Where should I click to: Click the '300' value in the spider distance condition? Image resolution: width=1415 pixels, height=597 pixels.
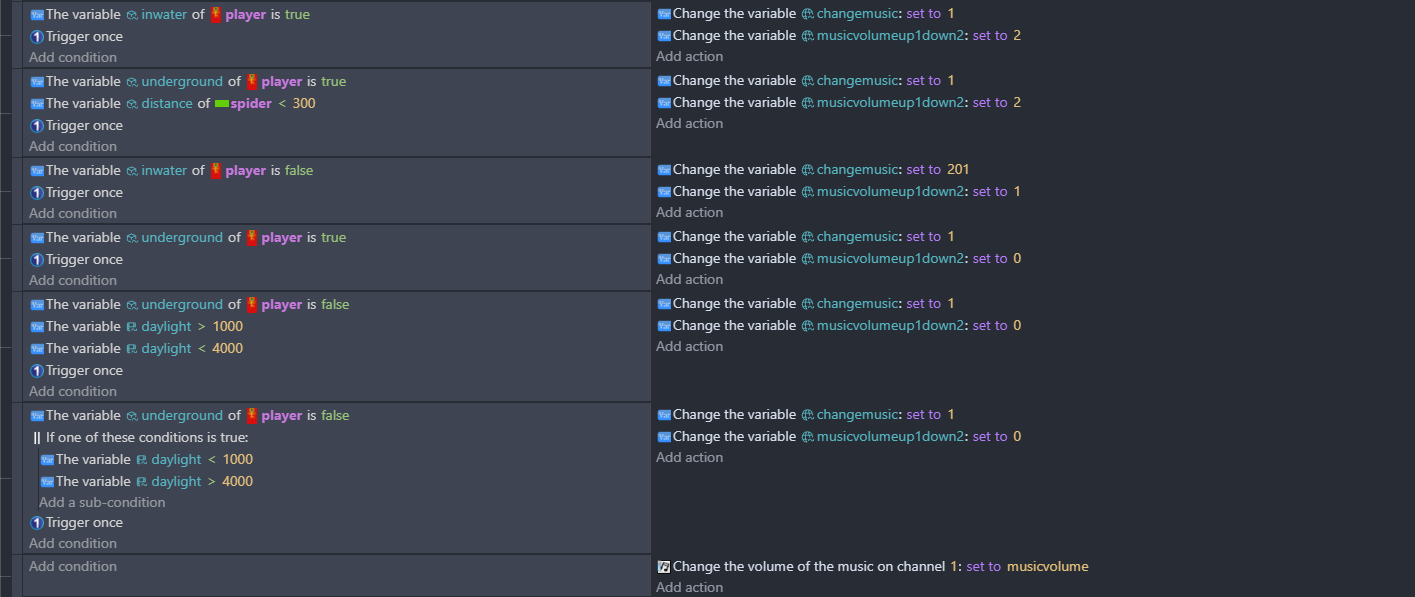coord(304,104)
